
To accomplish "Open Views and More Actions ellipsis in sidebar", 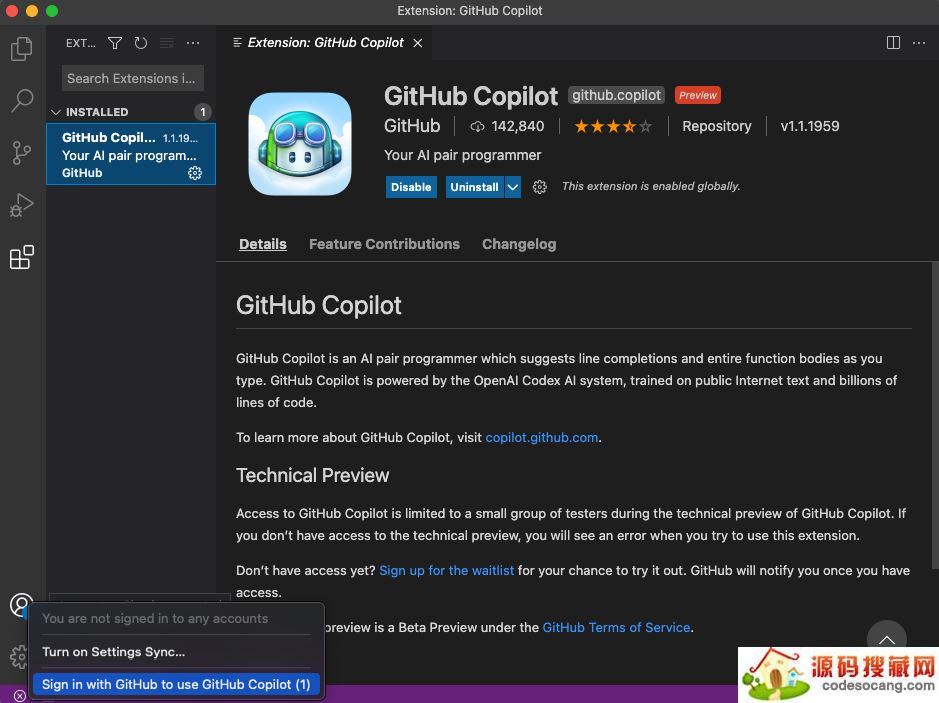I will tap(193, 43).
